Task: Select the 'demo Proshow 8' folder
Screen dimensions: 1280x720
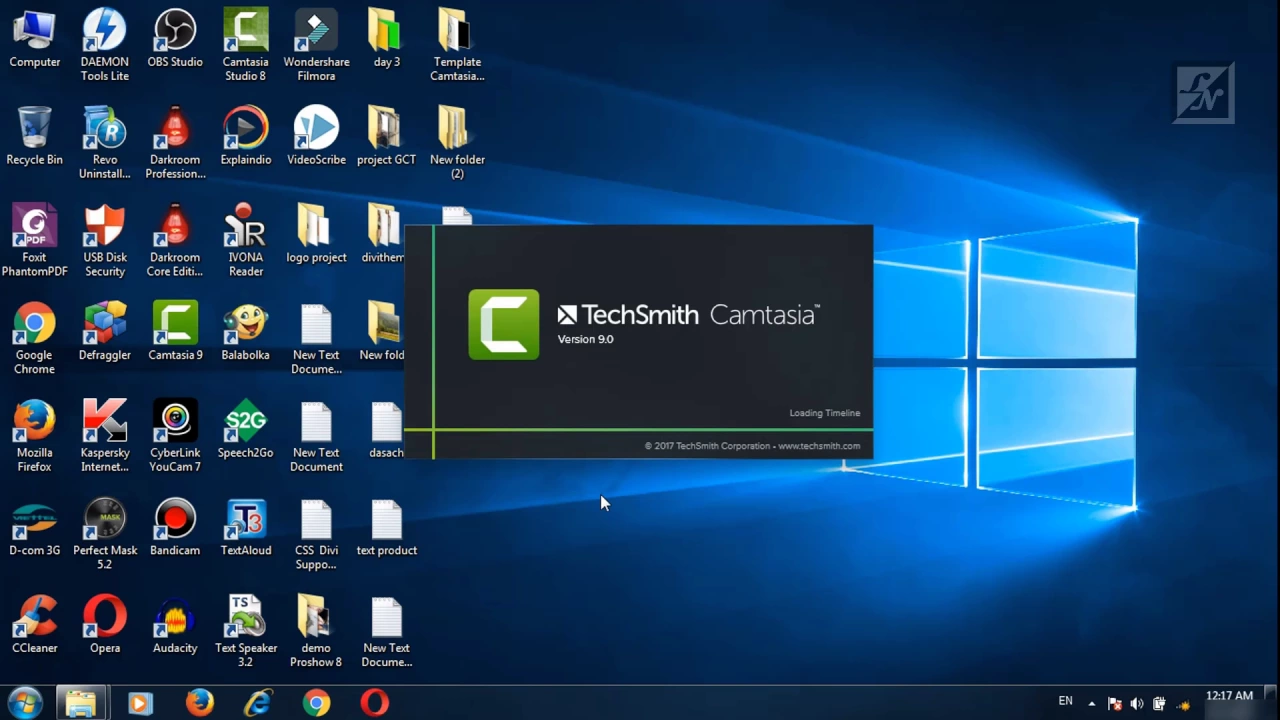Action: pyautogui.click(x=316, y=633)
